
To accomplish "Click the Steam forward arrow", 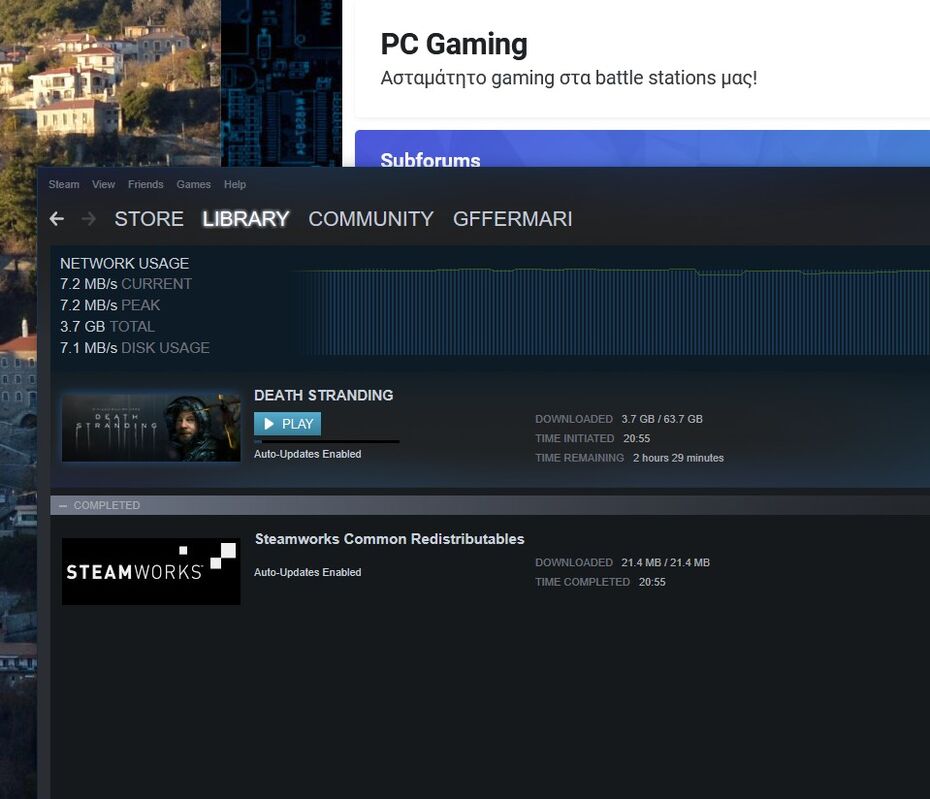I will (x=88, y=219).
